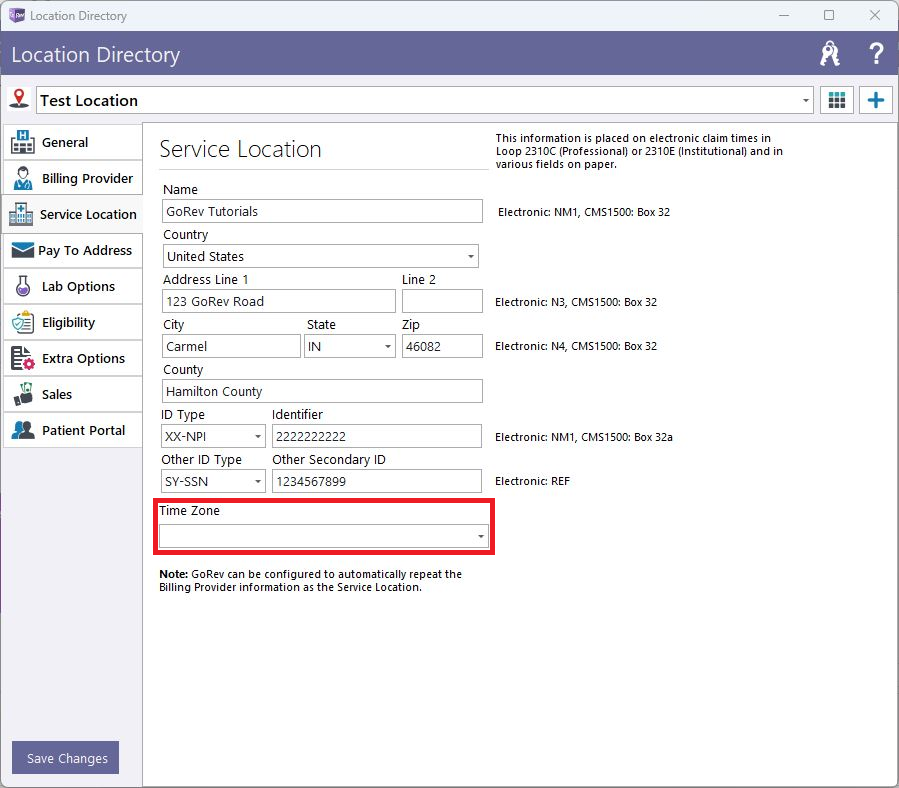Click the County field

click(x=322, y=391)
